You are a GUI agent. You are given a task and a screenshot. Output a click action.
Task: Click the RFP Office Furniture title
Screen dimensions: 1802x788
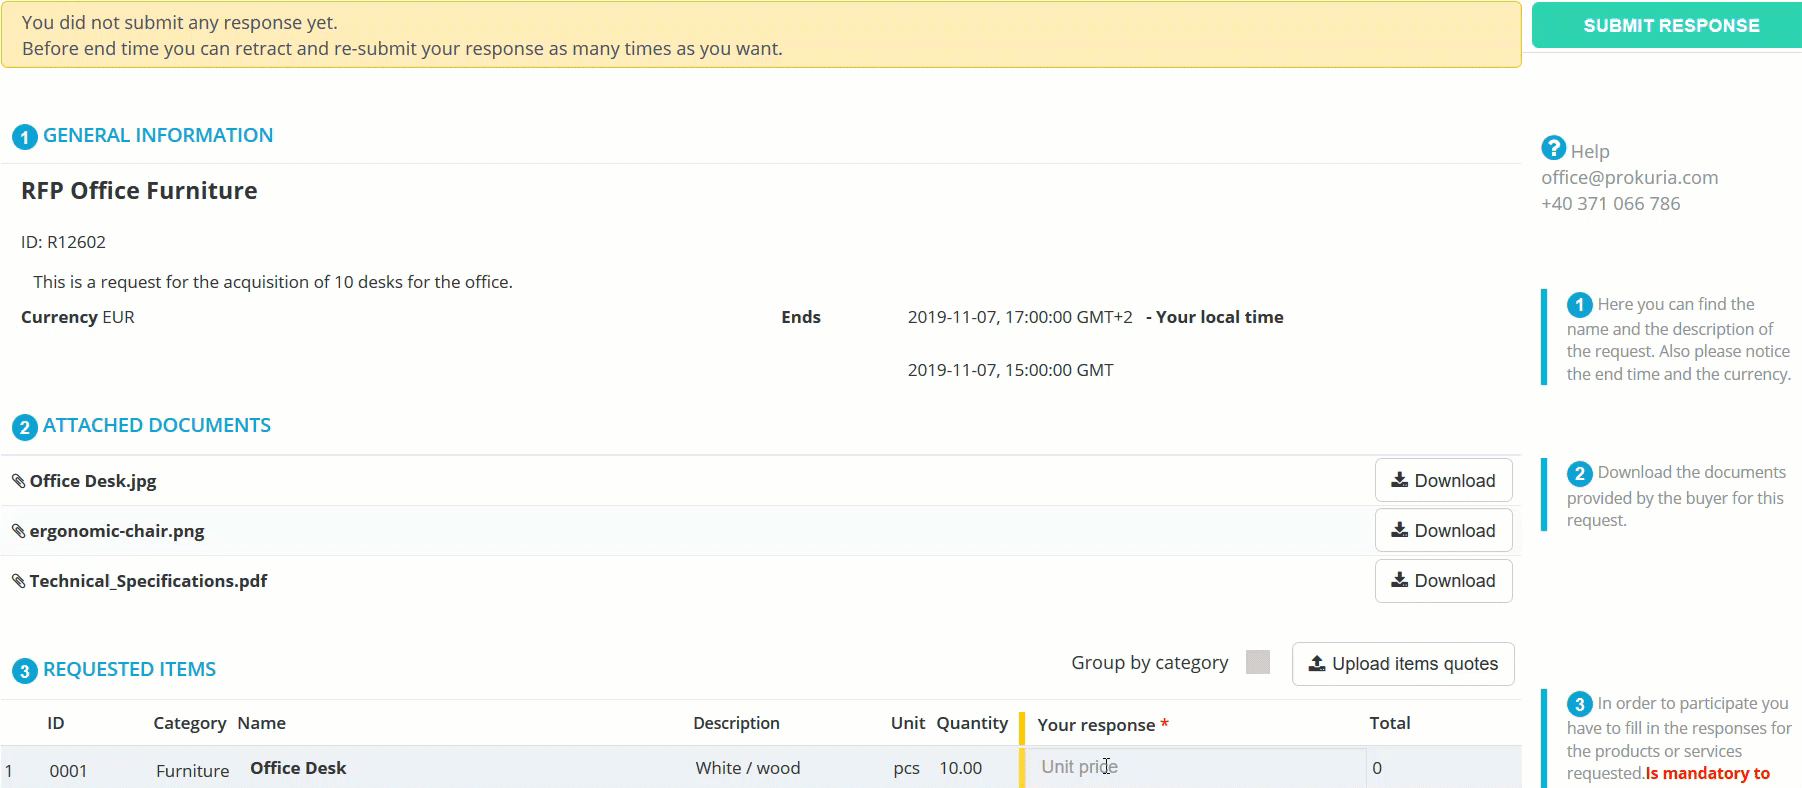pyautogui.click(x=139, y=191)
